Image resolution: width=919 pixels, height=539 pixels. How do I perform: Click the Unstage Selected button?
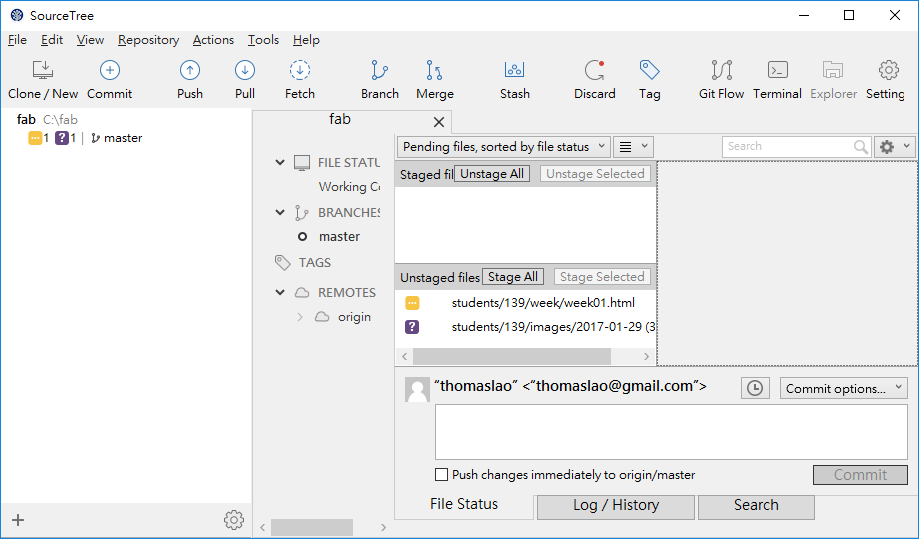[x=595, y=174]
